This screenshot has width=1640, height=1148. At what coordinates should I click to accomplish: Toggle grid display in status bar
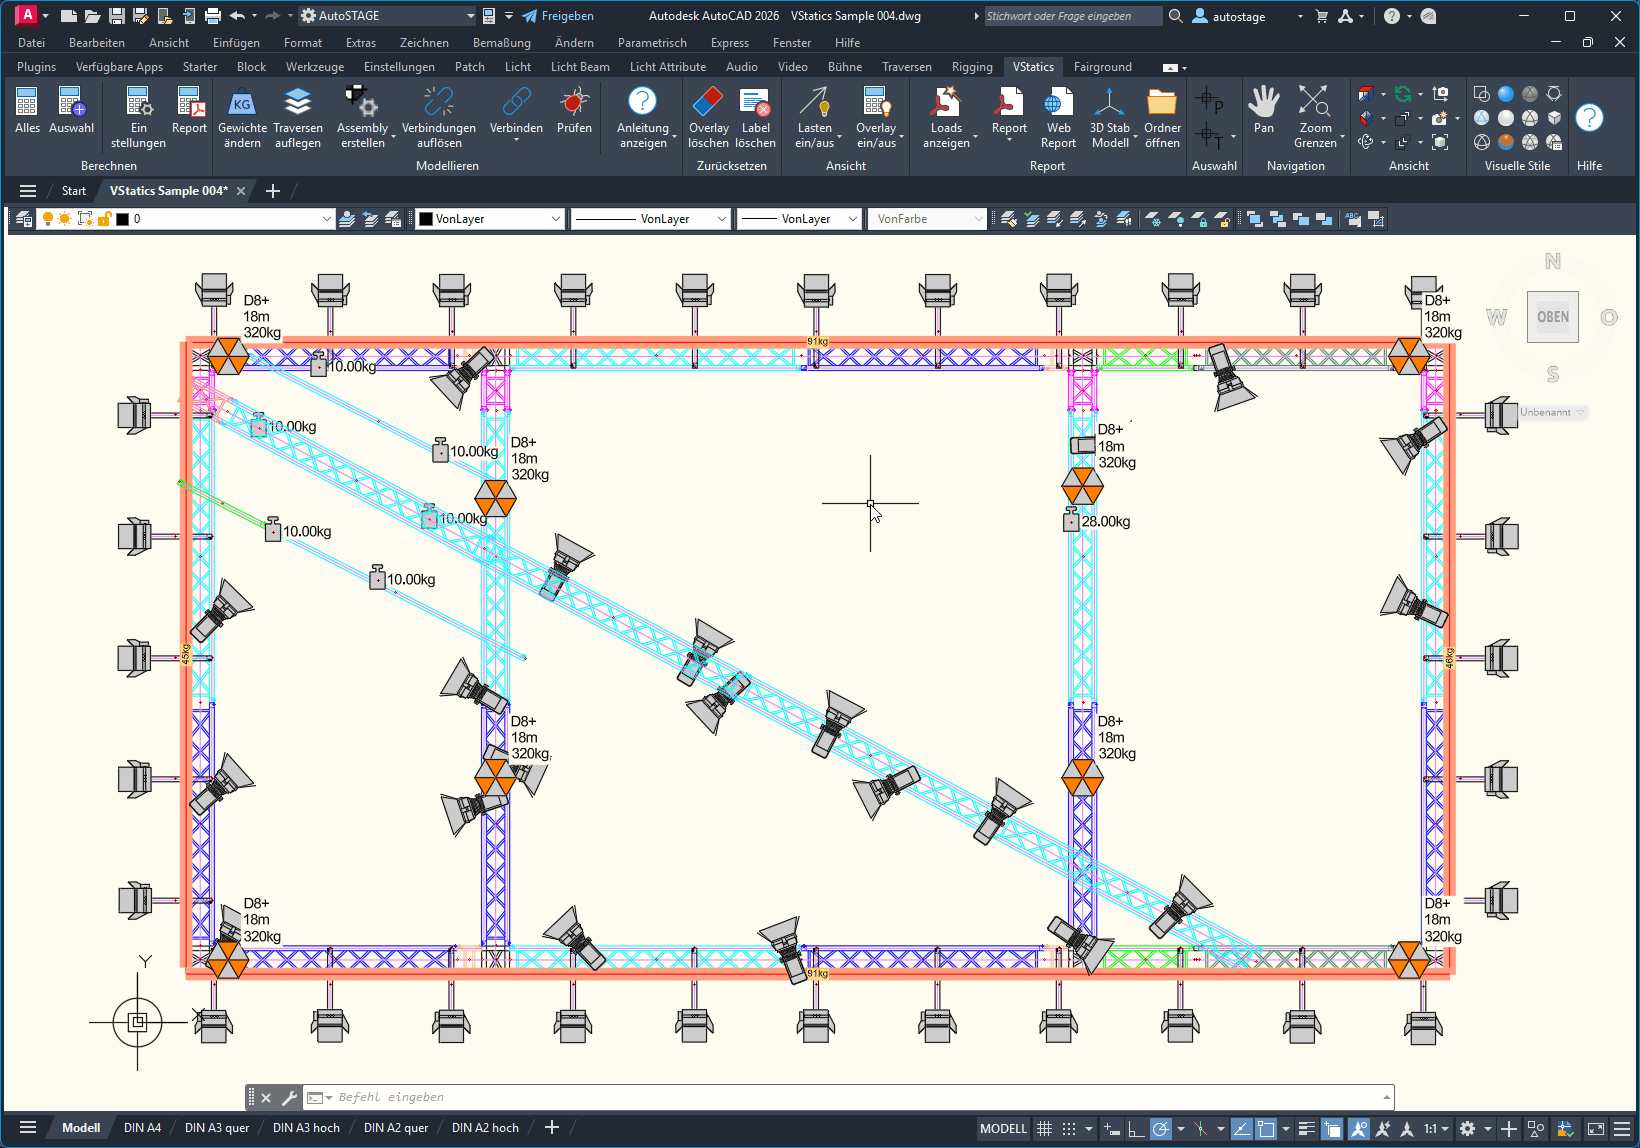pos(1044,1128)
